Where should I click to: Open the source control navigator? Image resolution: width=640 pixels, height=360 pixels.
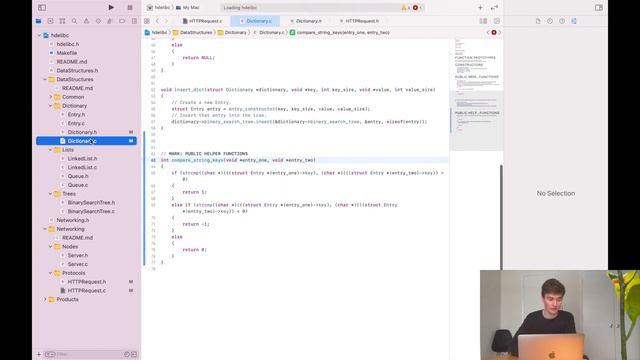click(x=50, y=21)
